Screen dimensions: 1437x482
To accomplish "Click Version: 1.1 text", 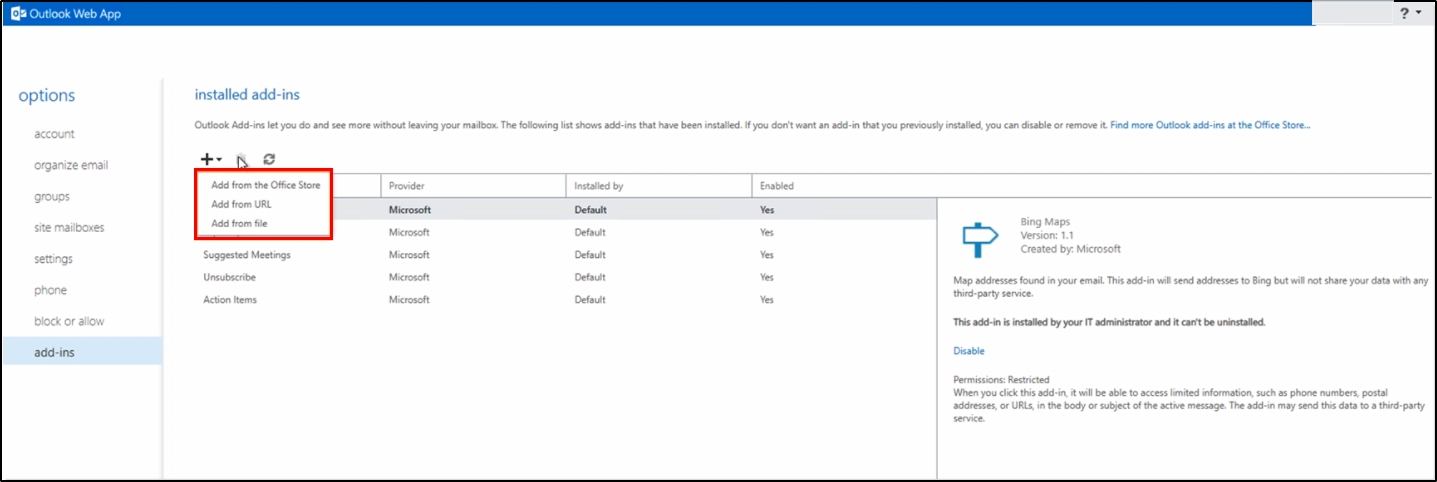I will coord(1047,235).
